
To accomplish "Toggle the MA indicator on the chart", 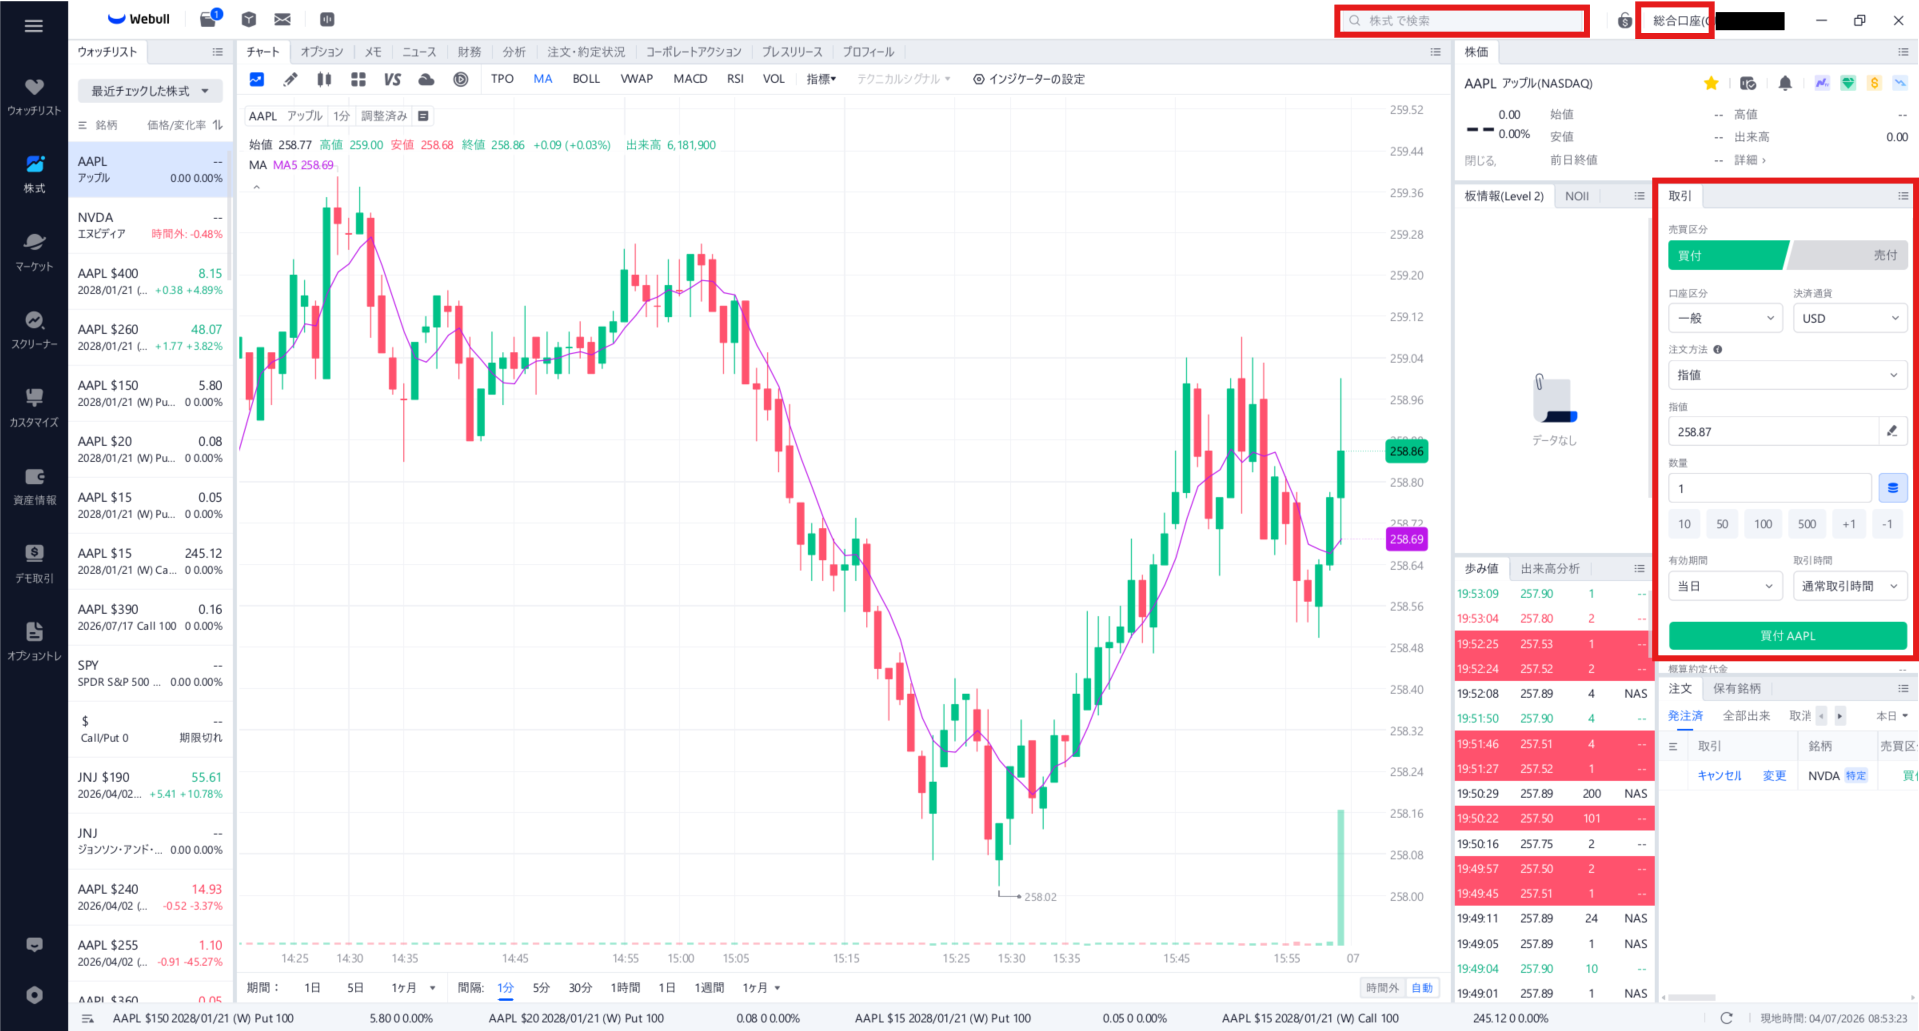I will pos(542,79).
